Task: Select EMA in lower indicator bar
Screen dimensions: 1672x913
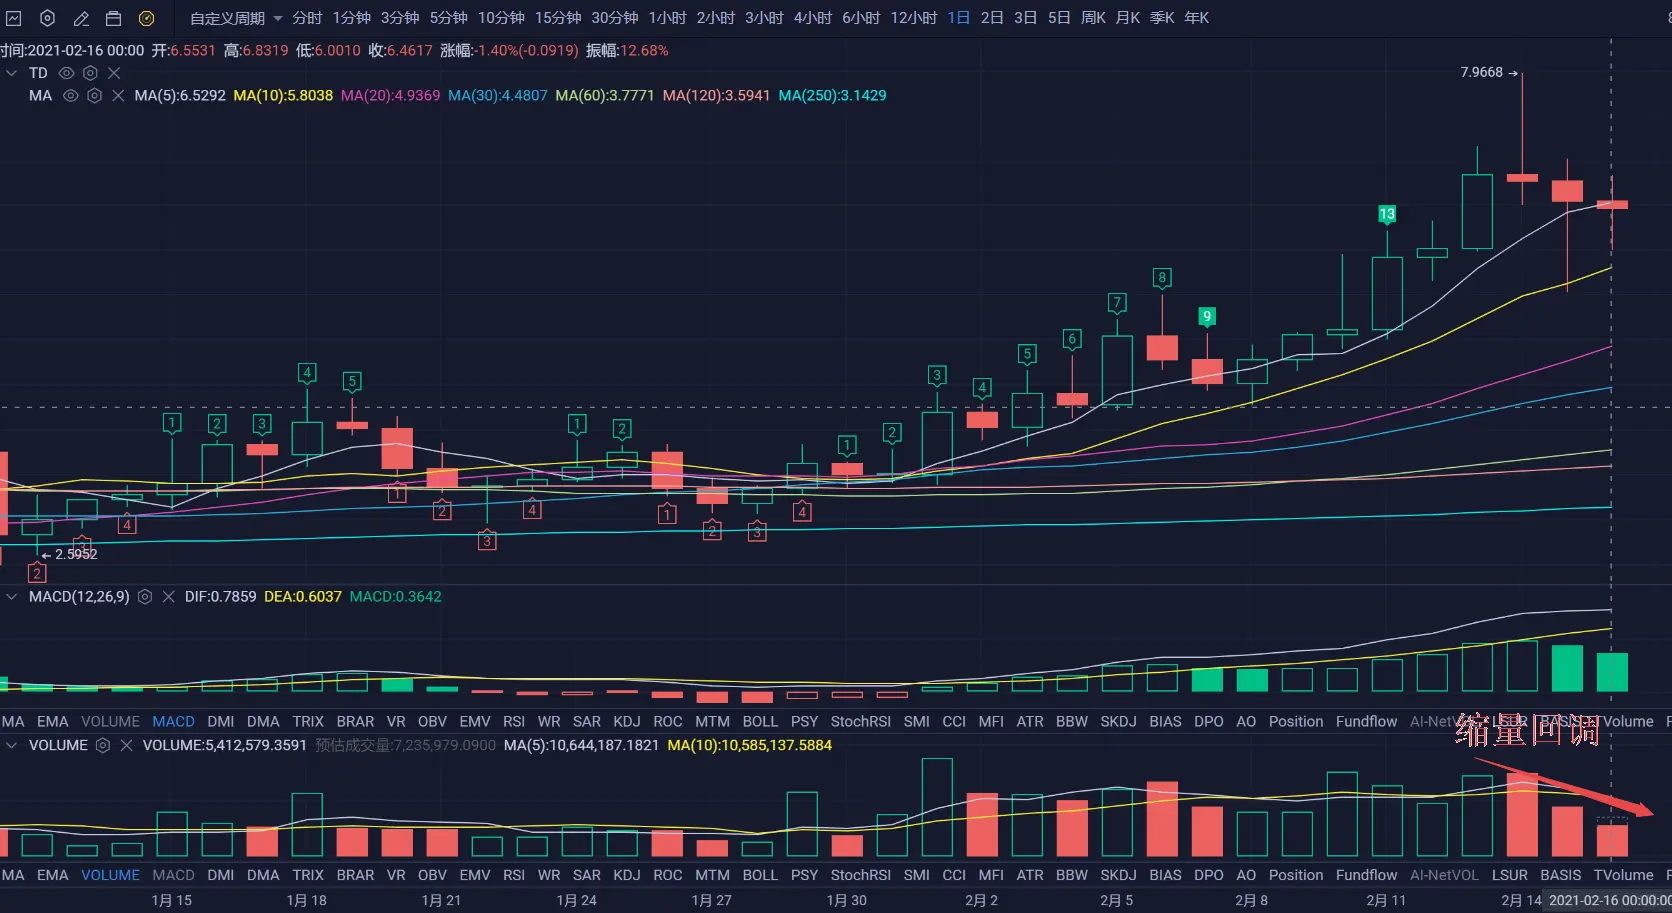Action: pos(52,875)
